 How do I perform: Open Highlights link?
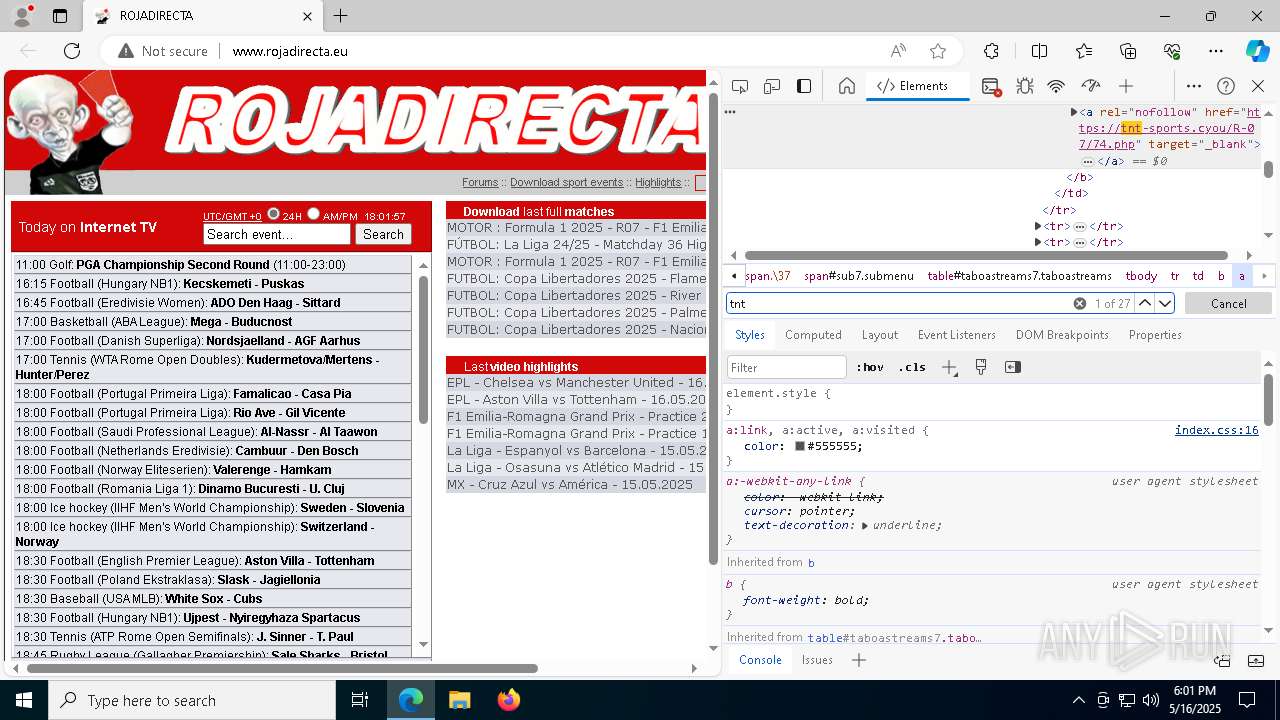(658, 182)
